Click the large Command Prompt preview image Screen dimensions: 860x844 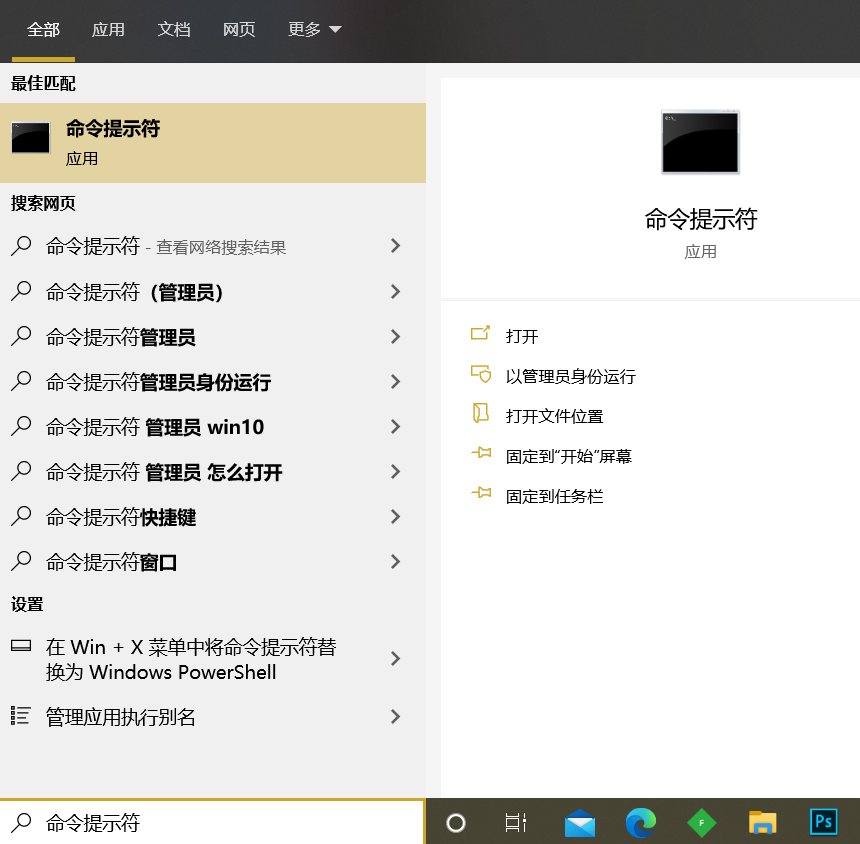click(699, 141)
